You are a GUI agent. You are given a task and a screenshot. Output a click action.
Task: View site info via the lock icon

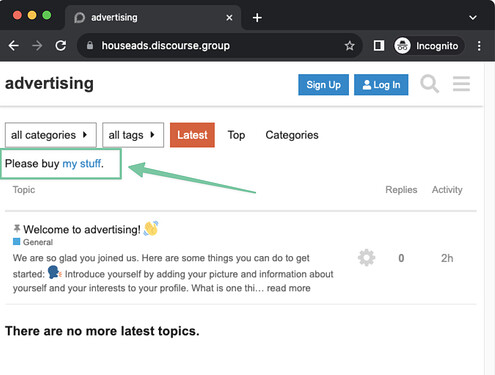pyautogui.click(x=90, y=45)
